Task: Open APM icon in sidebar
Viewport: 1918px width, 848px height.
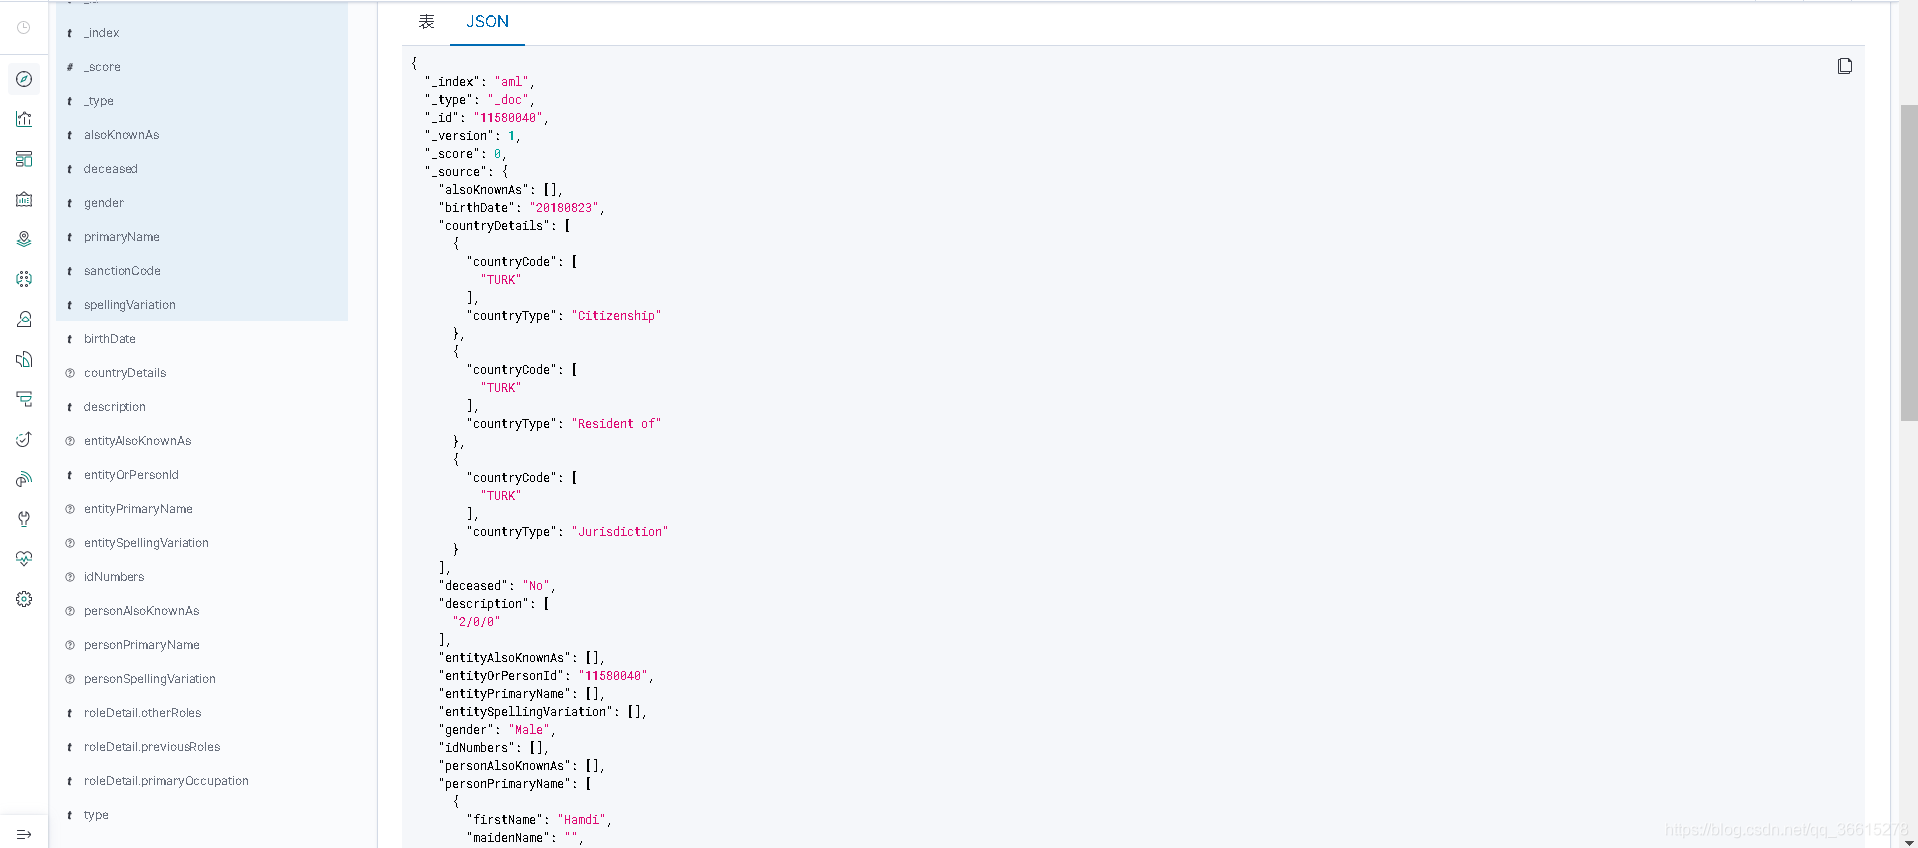Action: (x=24, y=399)
